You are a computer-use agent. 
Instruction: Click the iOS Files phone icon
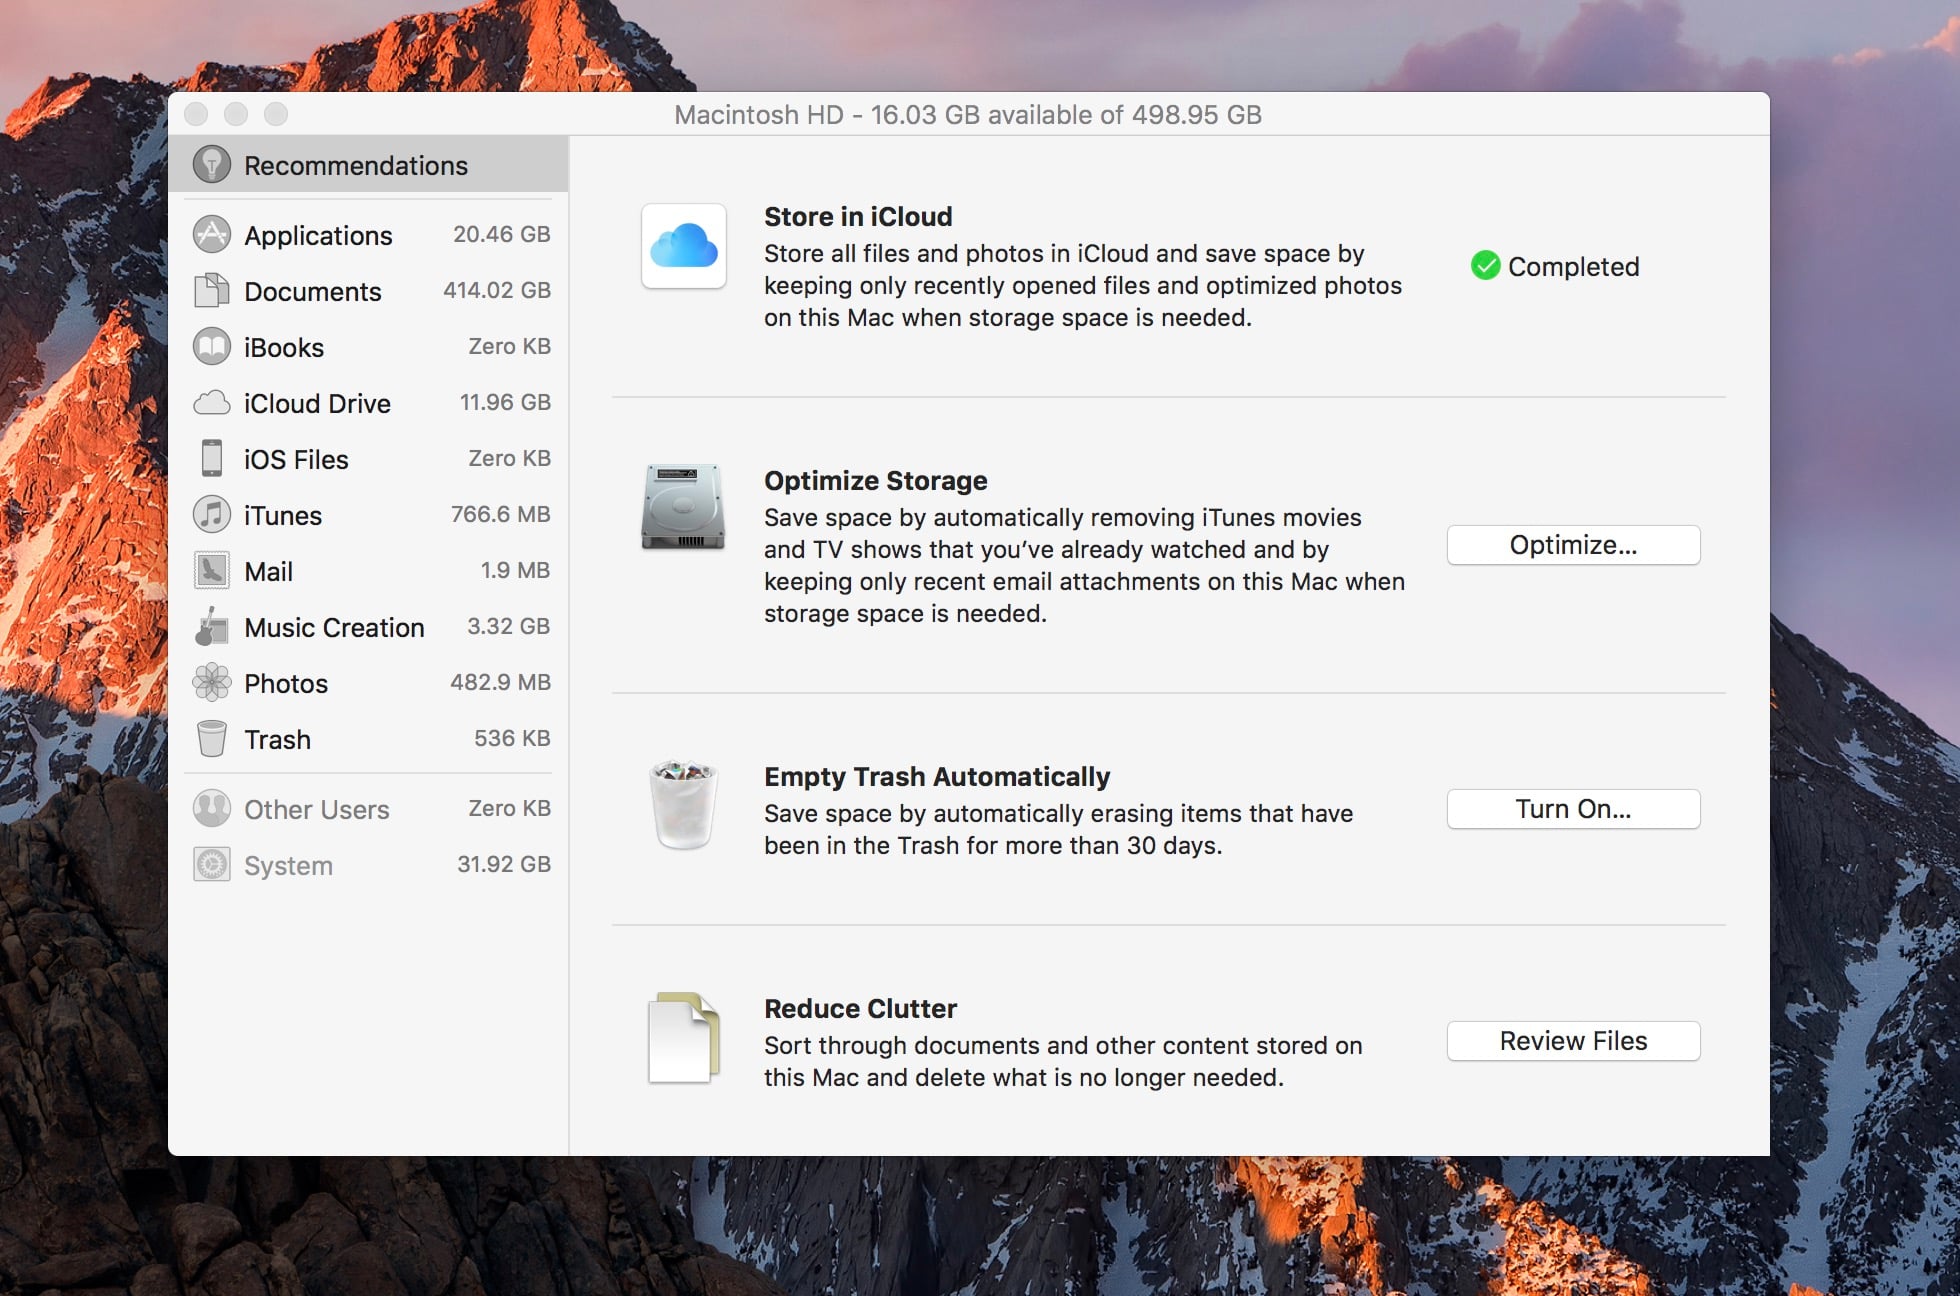click(211, 458)
